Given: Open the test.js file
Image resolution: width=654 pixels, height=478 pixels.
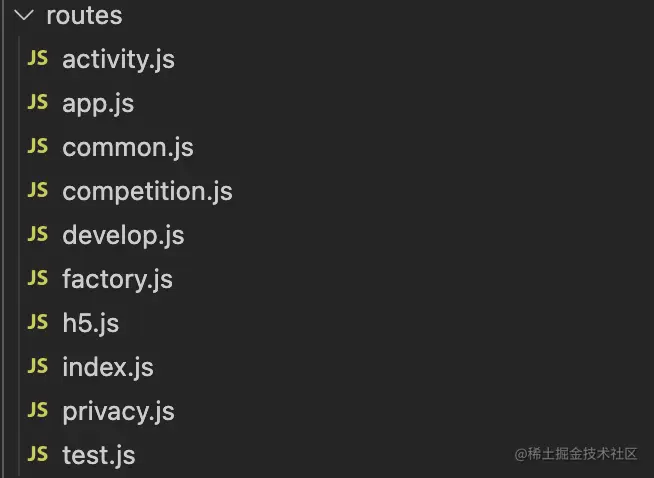Looking at the screenshot, I should click(x=98, y=455).
